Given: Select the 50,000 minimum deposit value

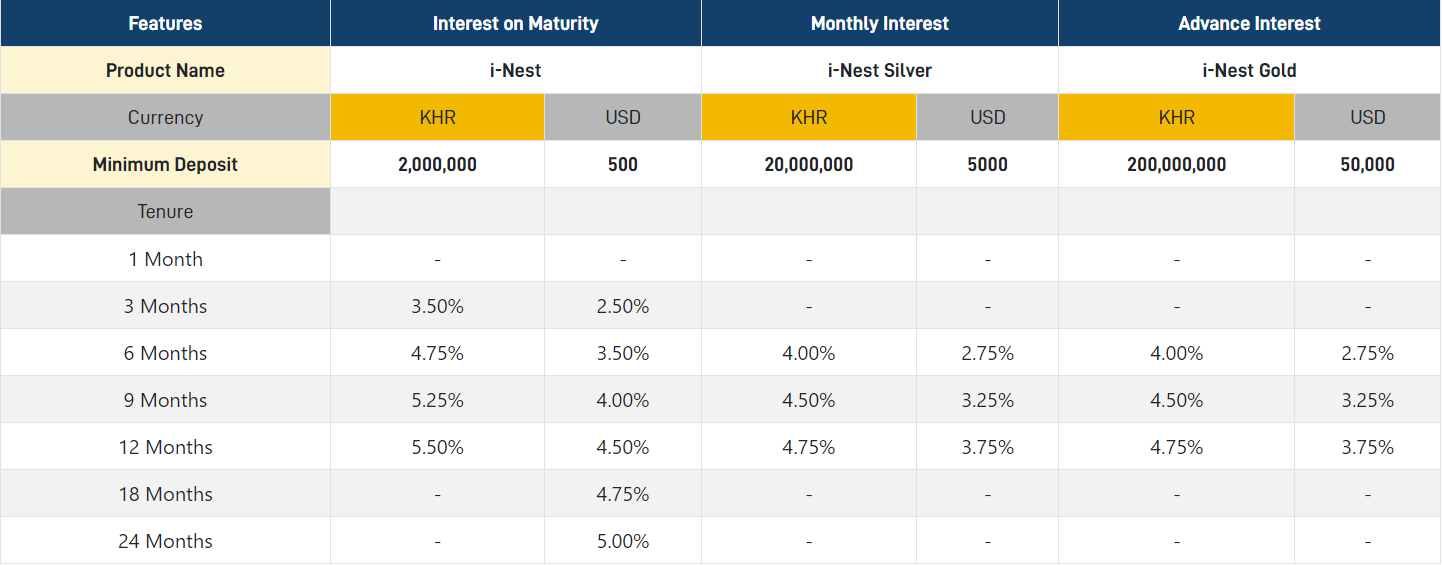Looking at the screenshot, I should [1368, 164].
